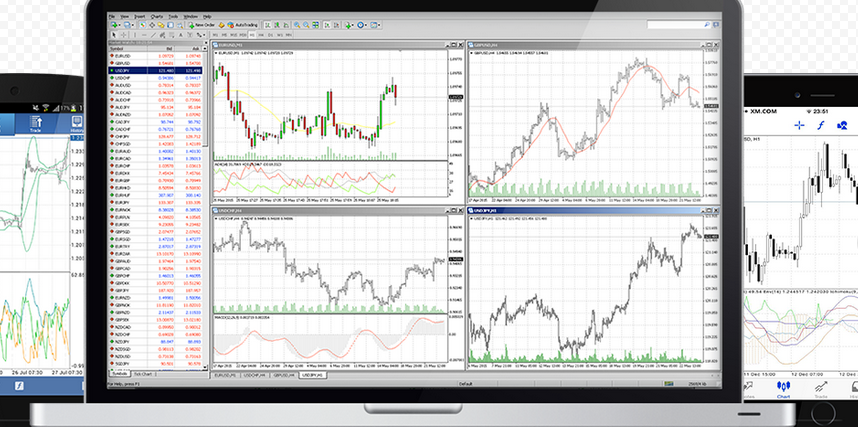
Task: Select the Horizontal Line drawing tool
Action: 144,34
